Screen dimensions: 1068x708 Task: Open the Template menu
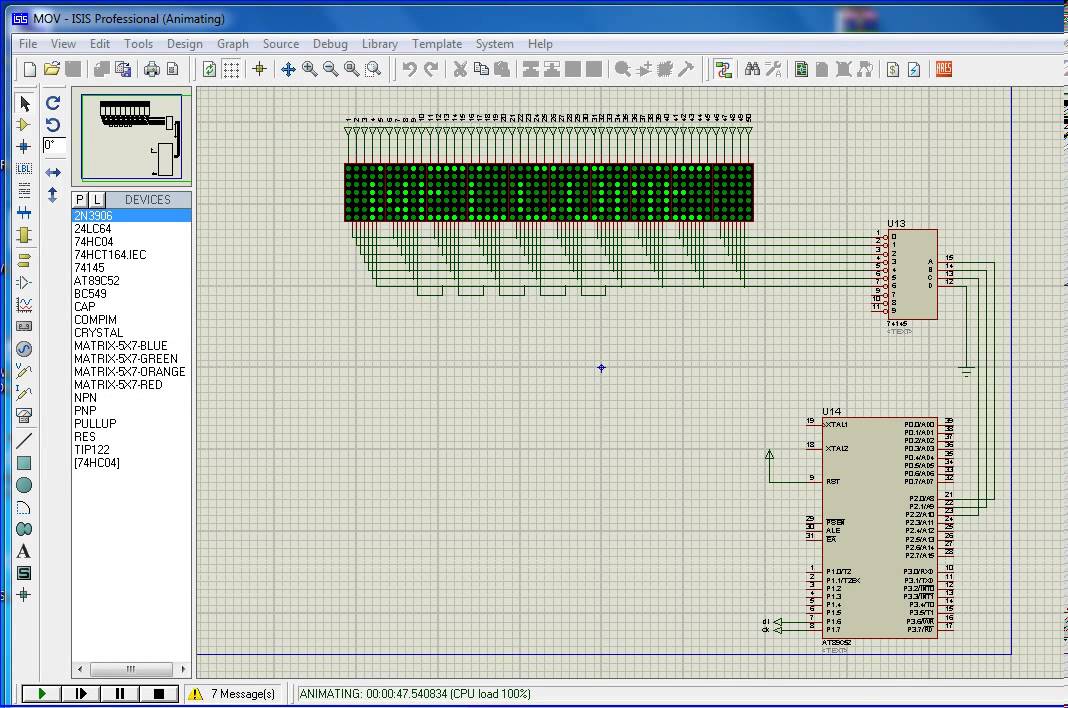tap(437, 44)
